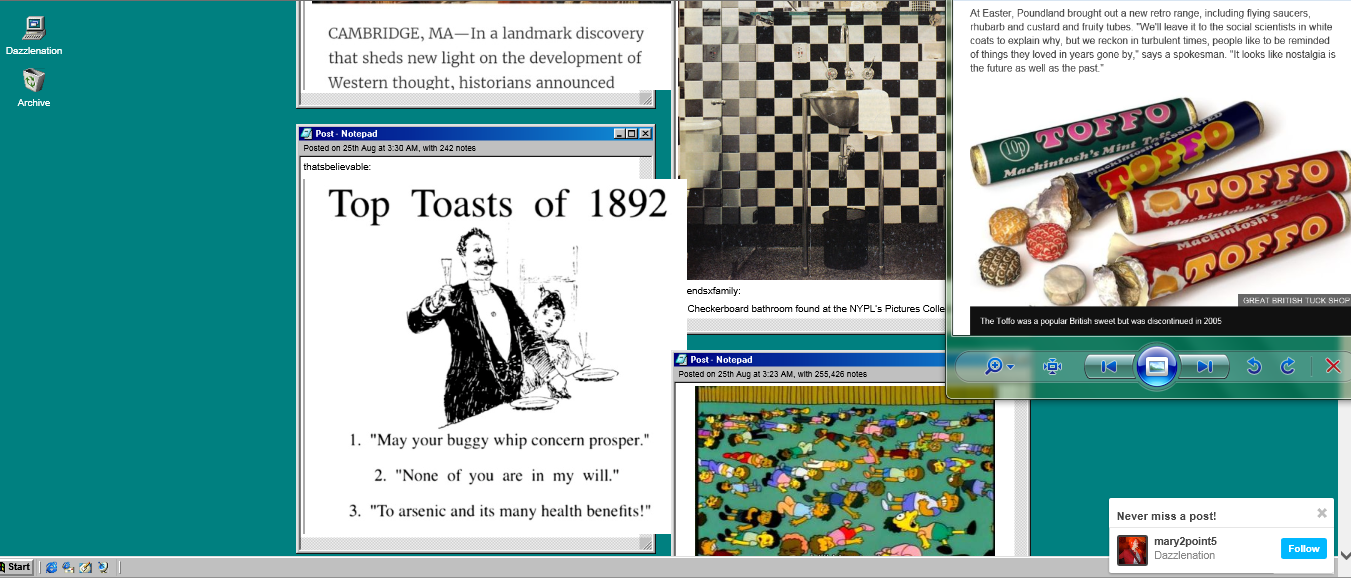Go to next image in photo viewer
The width and height of the screenshot is (1351, 579).
[x=1204, y=367]
